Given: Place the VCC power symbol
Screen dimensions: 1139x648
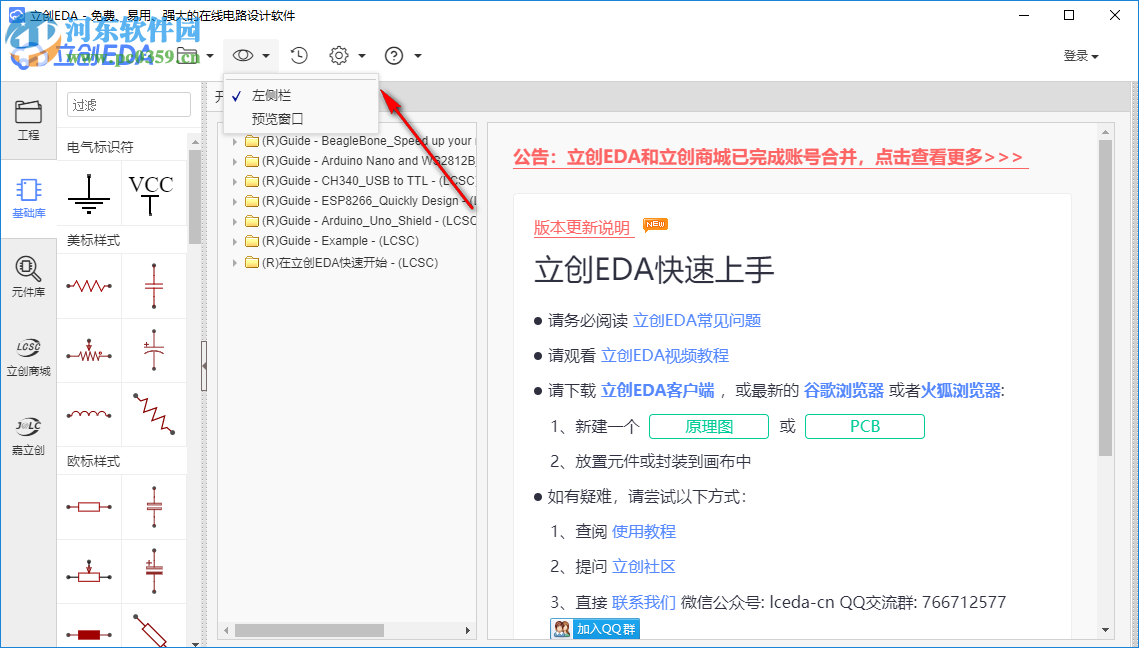Looking at the screenshot, I should (x=152, y=194).
